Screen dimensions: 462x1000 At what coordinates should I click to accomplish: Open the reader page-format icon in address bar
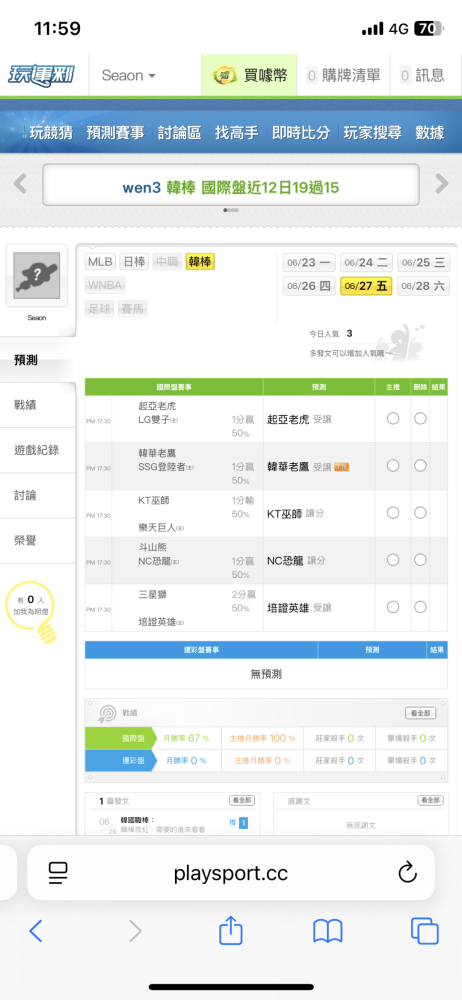coord(58,872)
